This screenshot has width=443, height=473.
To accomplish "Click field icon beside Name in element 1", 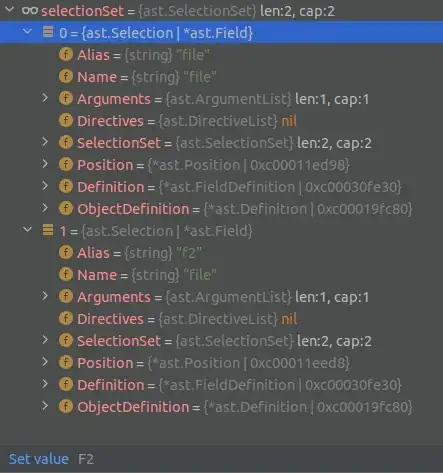I will pyautogui.click(x=66, y=274).
